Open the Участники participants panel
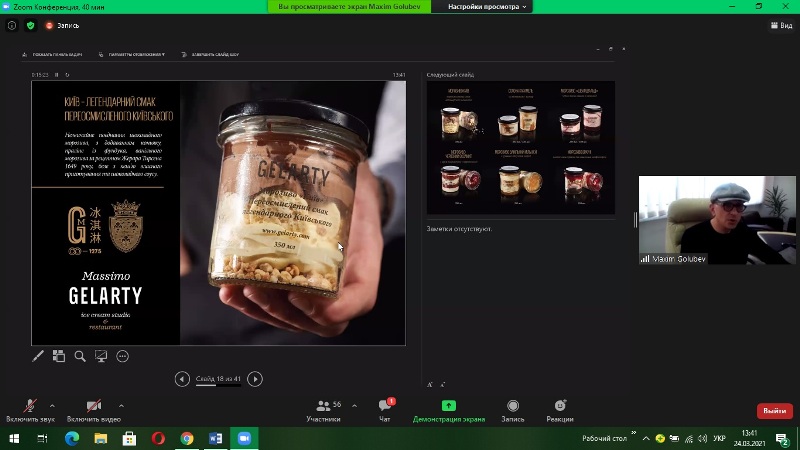 click(x=323, y=411)
